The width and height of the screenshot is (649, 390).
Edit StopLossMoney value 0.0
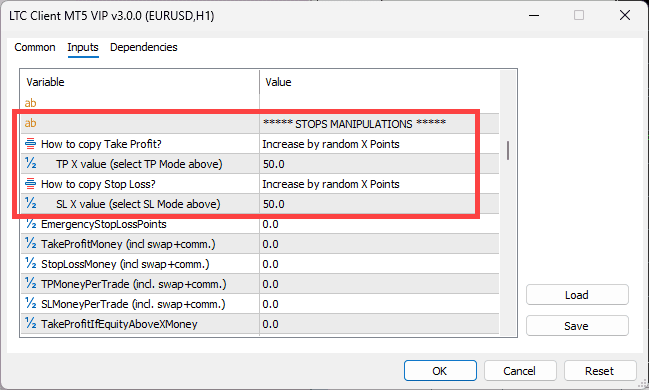tap(379, 264)
